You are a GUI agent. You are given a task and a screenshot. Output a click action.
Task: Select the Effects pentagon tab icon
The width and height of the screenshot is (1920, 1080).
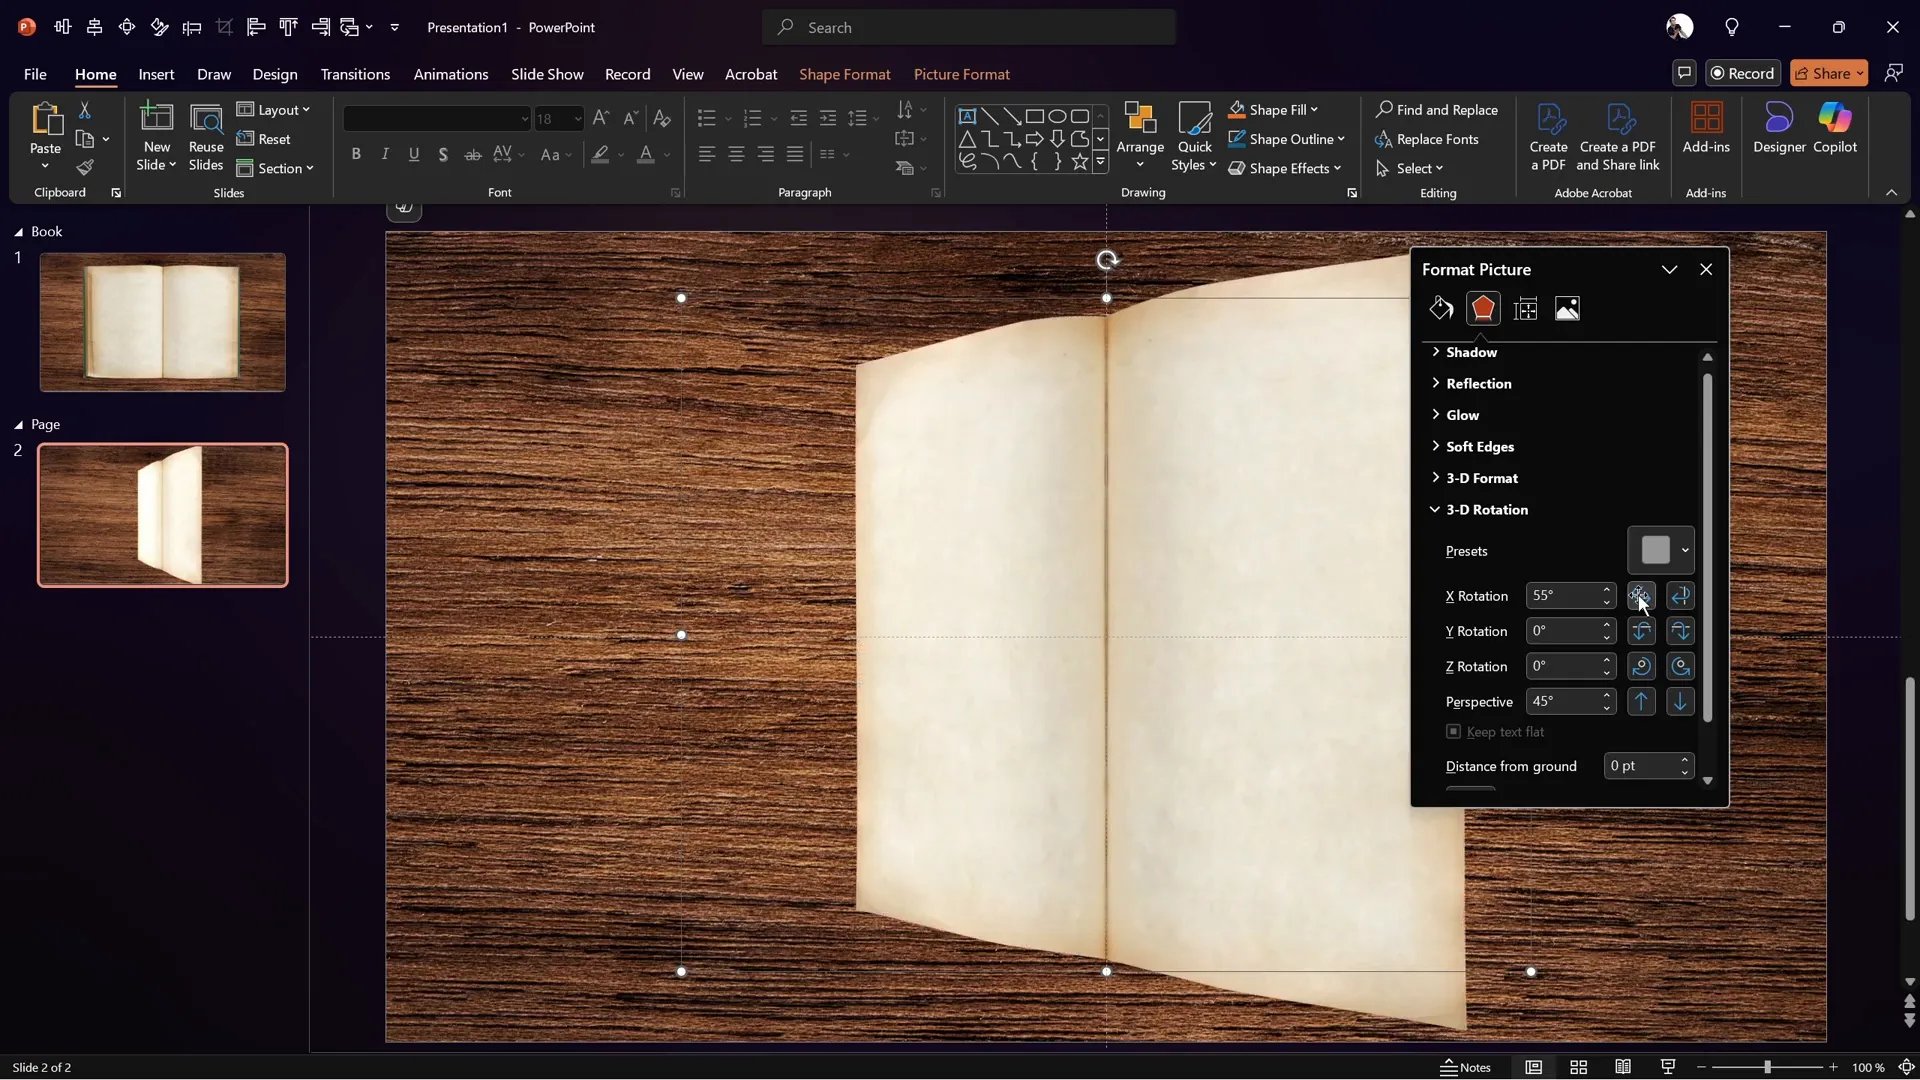(1483, 309)
